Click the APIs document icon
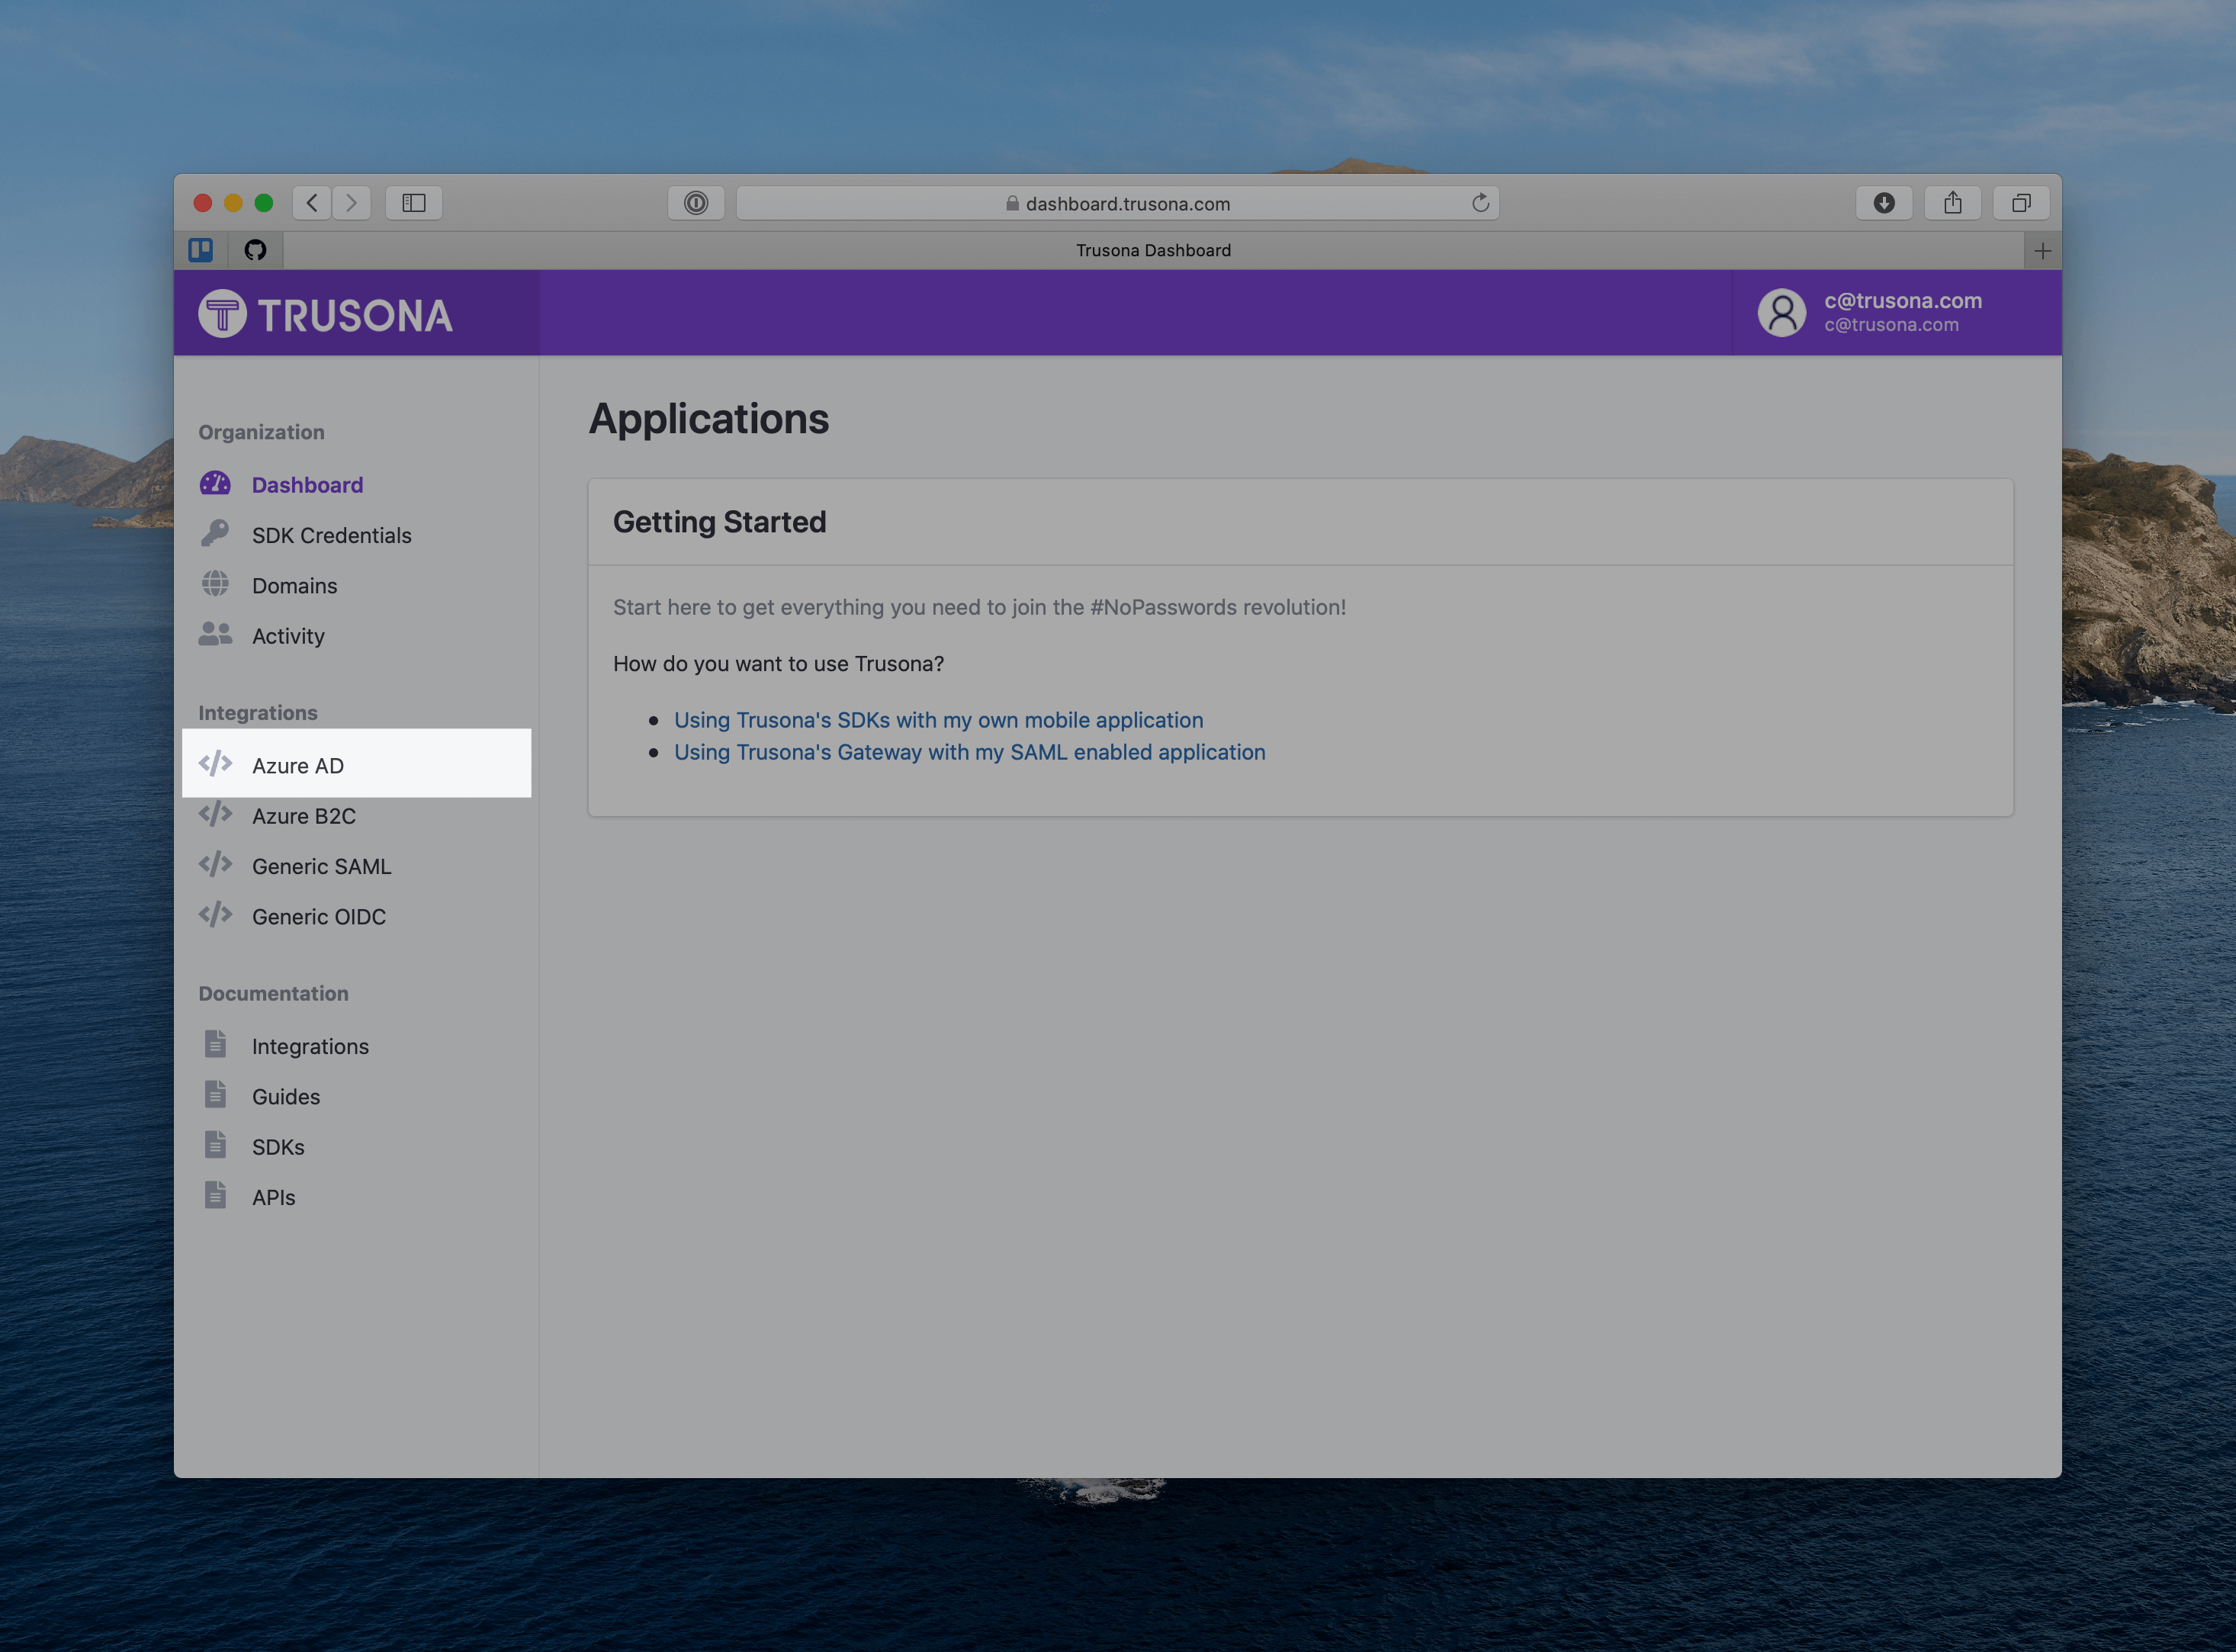This screenshot has height=1652, width=2236. coord(215,1194)
